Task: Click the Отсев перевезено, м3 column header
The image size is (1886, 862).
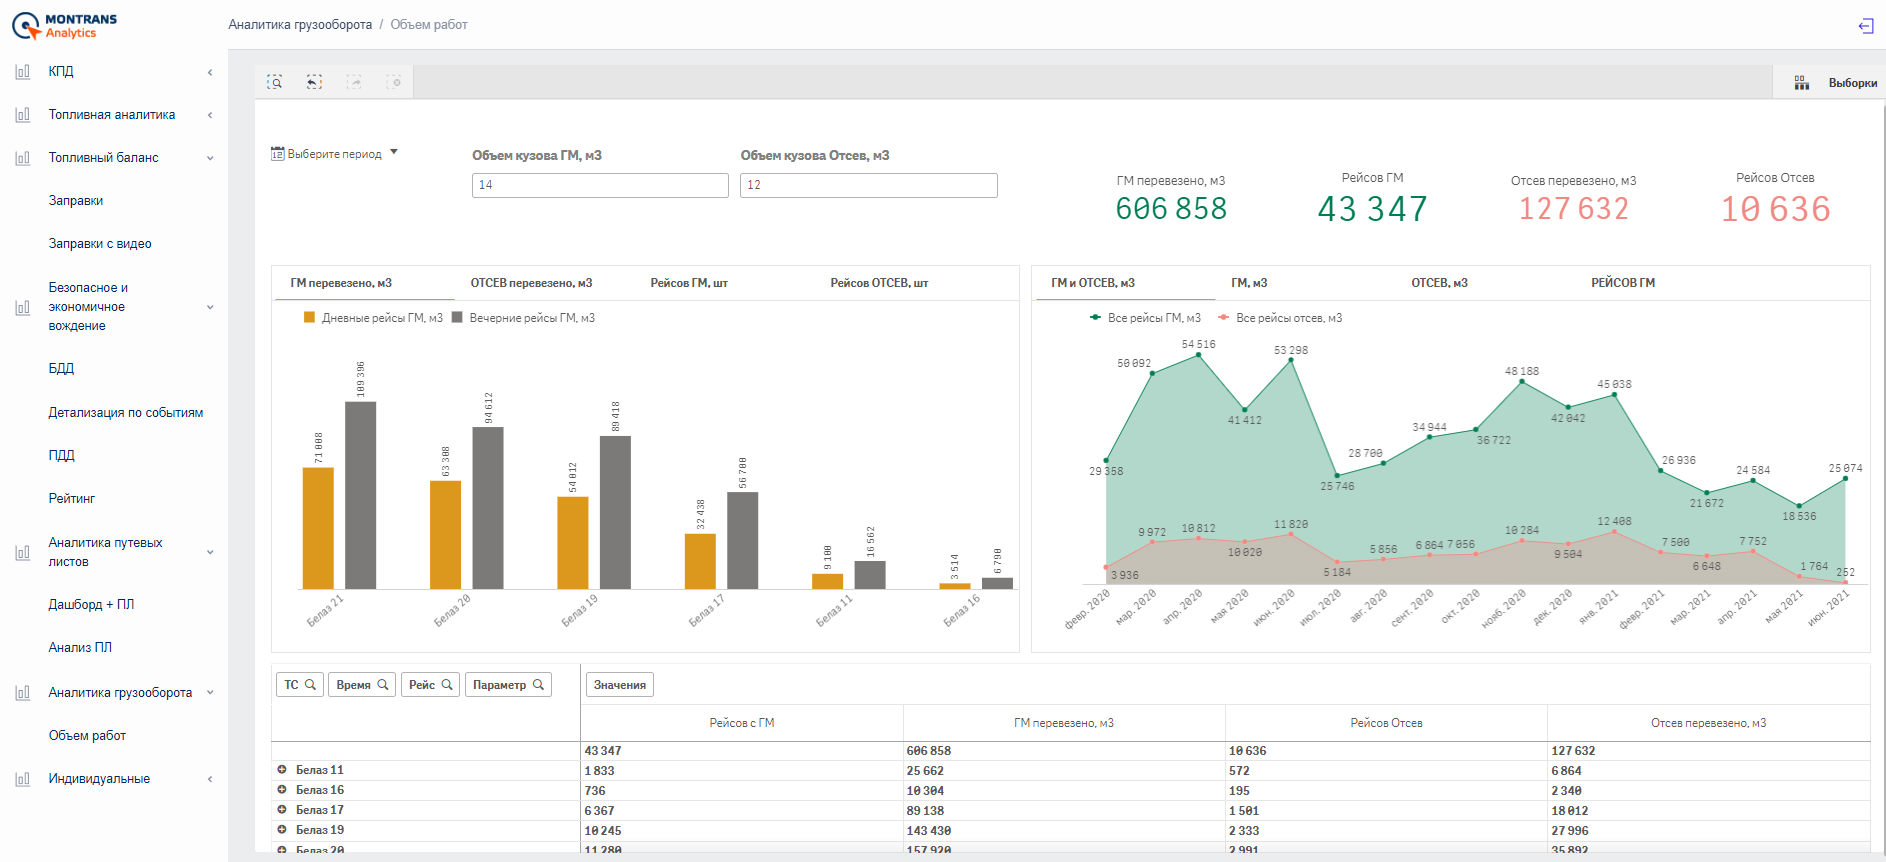Action: (1708, 723)
